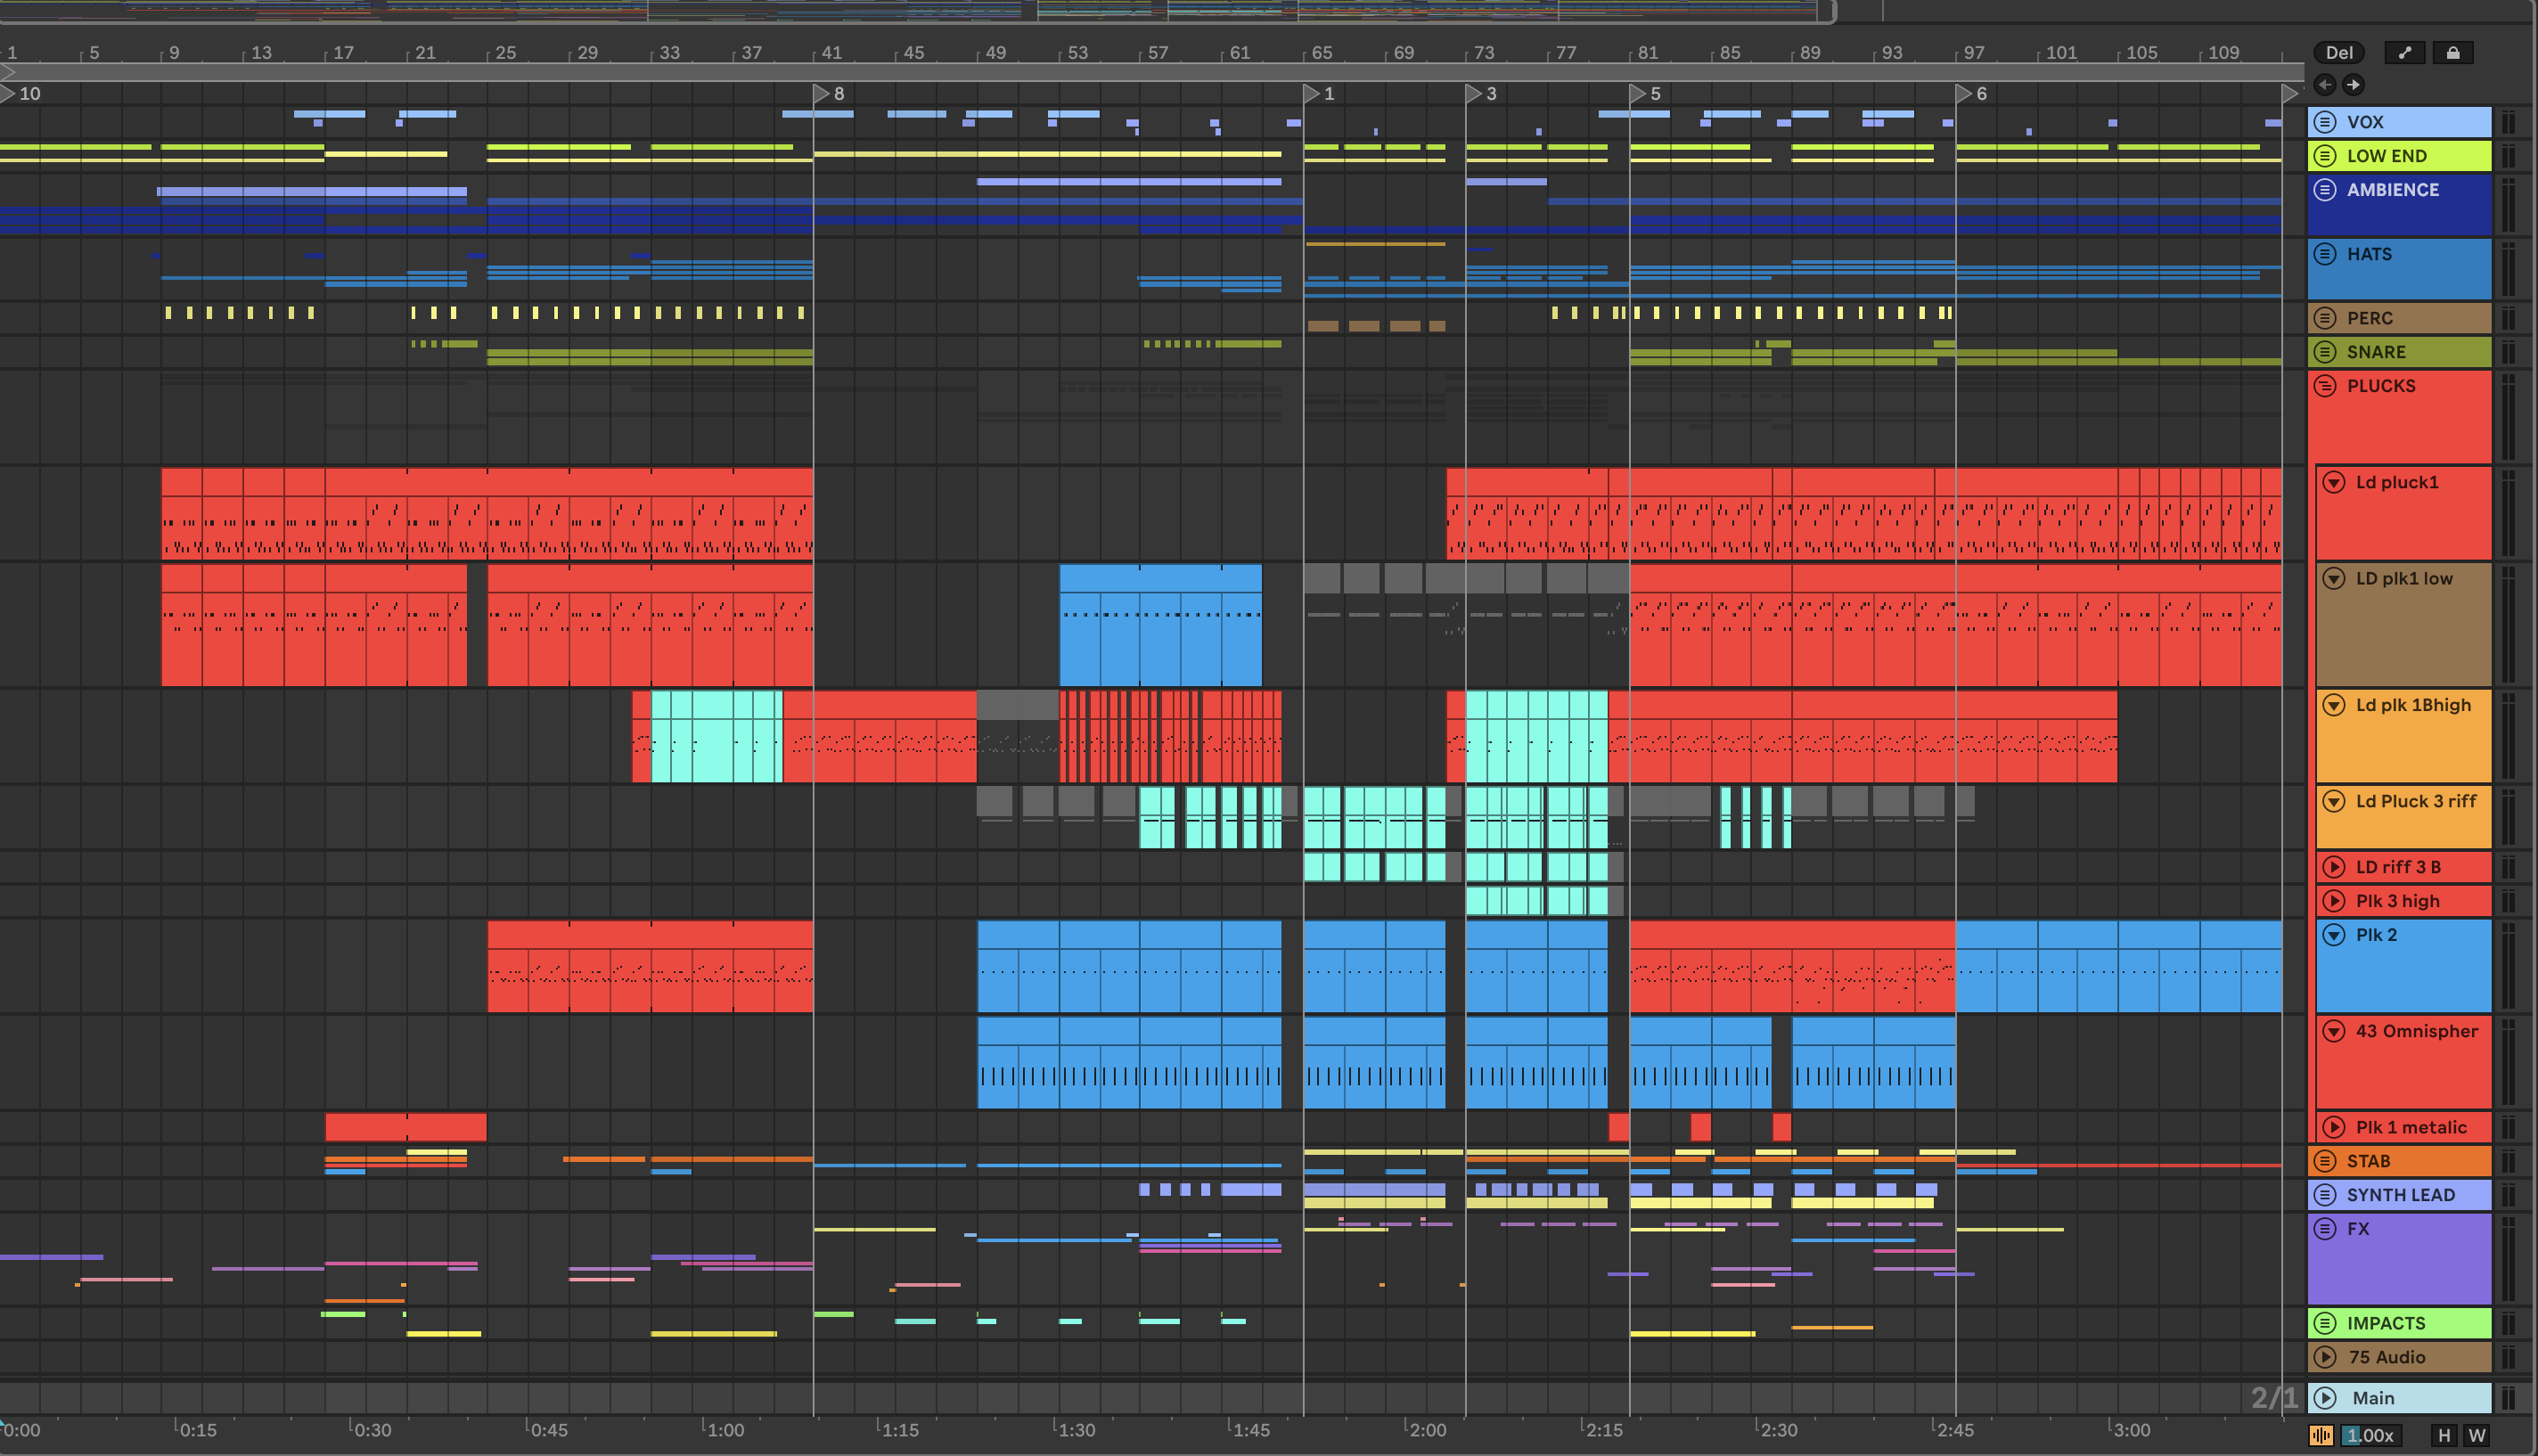Toggle the H optimize height button

click(2444, 1435)
